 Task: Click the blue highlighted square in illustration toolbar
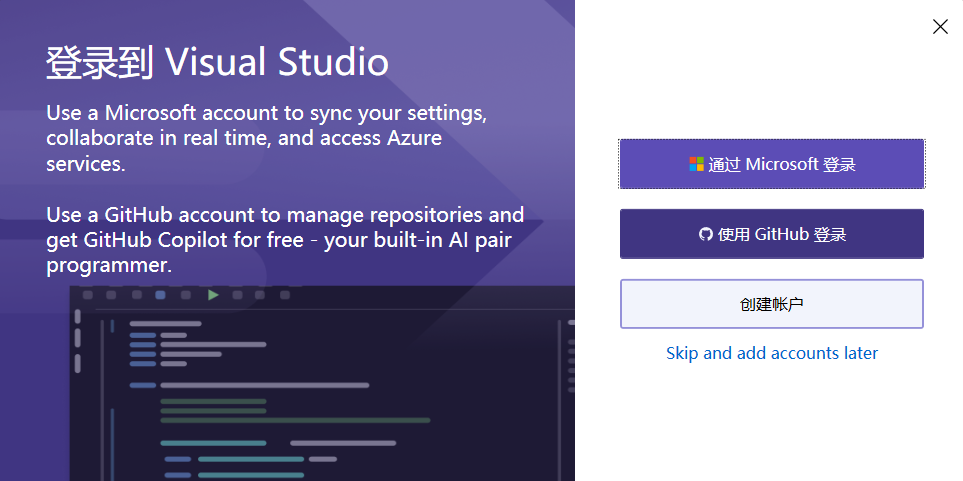[x=161, y=295]
